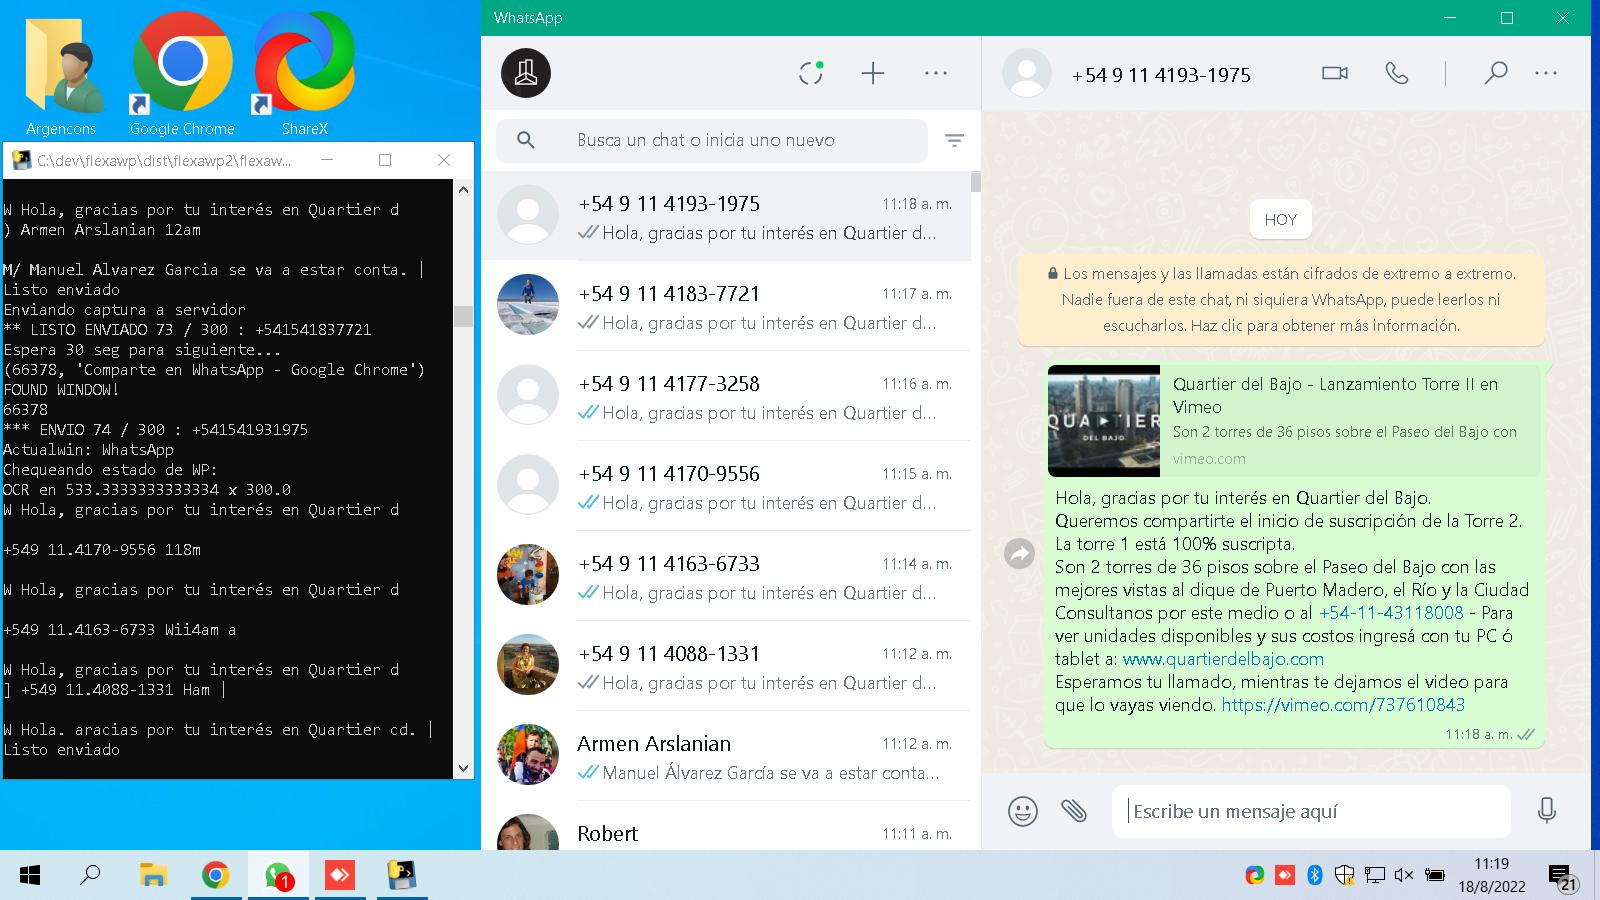Image resolution: width=1600 pixels, height=900 pixels.
Task: Click the chat search input box
Action: pyautogui.click(x=712, y=140)
